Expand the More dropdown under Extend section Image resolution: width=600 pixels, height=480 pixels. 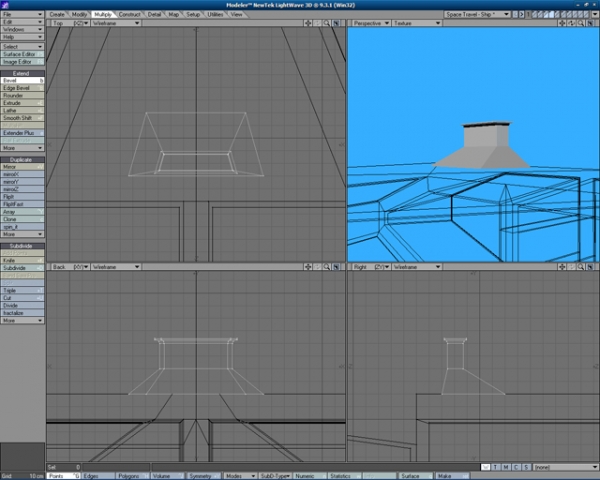click(22, 148)
